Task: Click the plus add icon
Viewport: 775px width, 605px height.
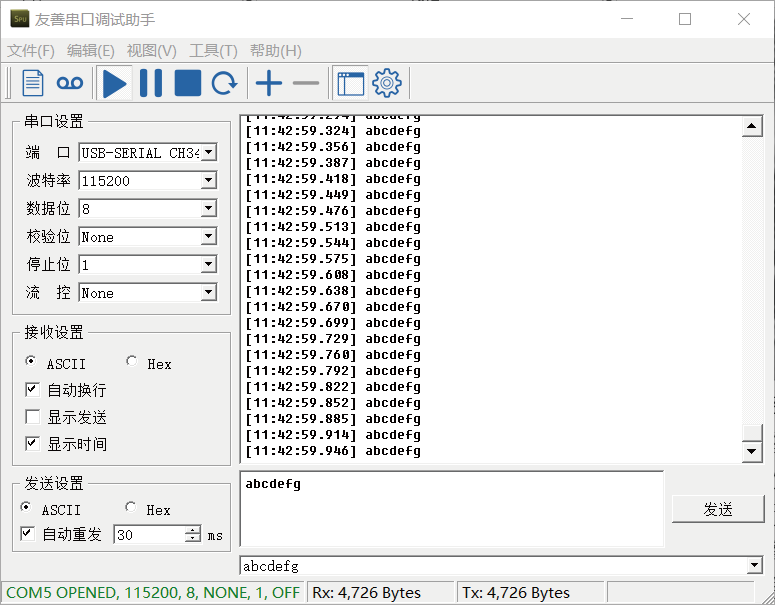Action: point(269,83)
